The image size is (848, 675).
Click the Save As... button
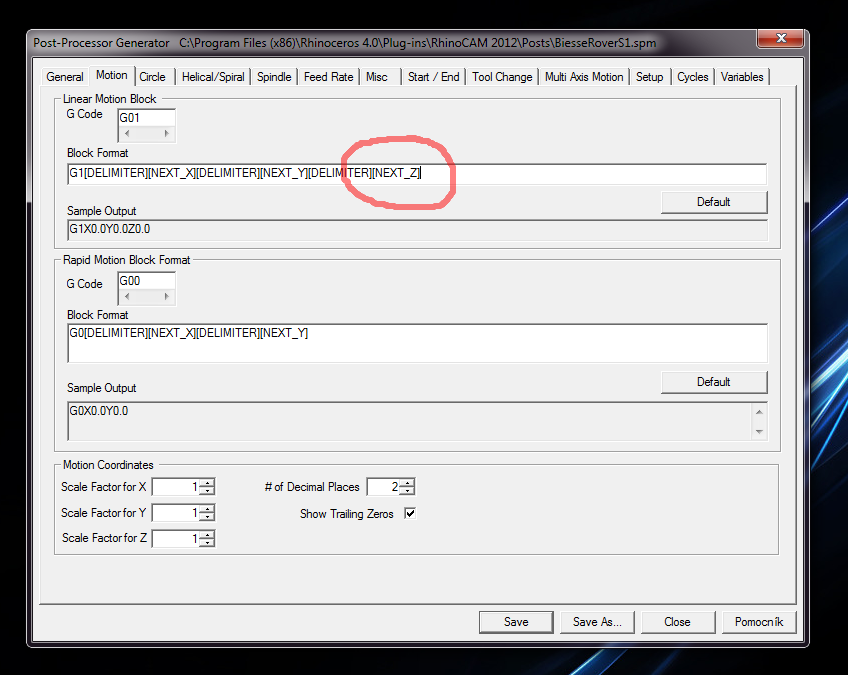(597, 622)
